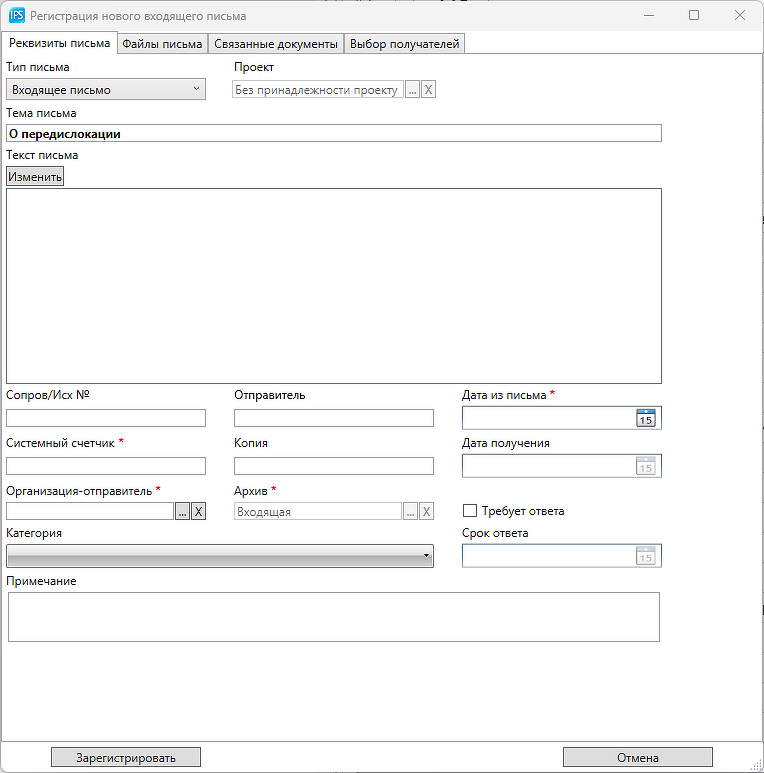Click Изменить button to edit letter text
The width and height of the screenshot is (764, 773).
pos(35,177)
